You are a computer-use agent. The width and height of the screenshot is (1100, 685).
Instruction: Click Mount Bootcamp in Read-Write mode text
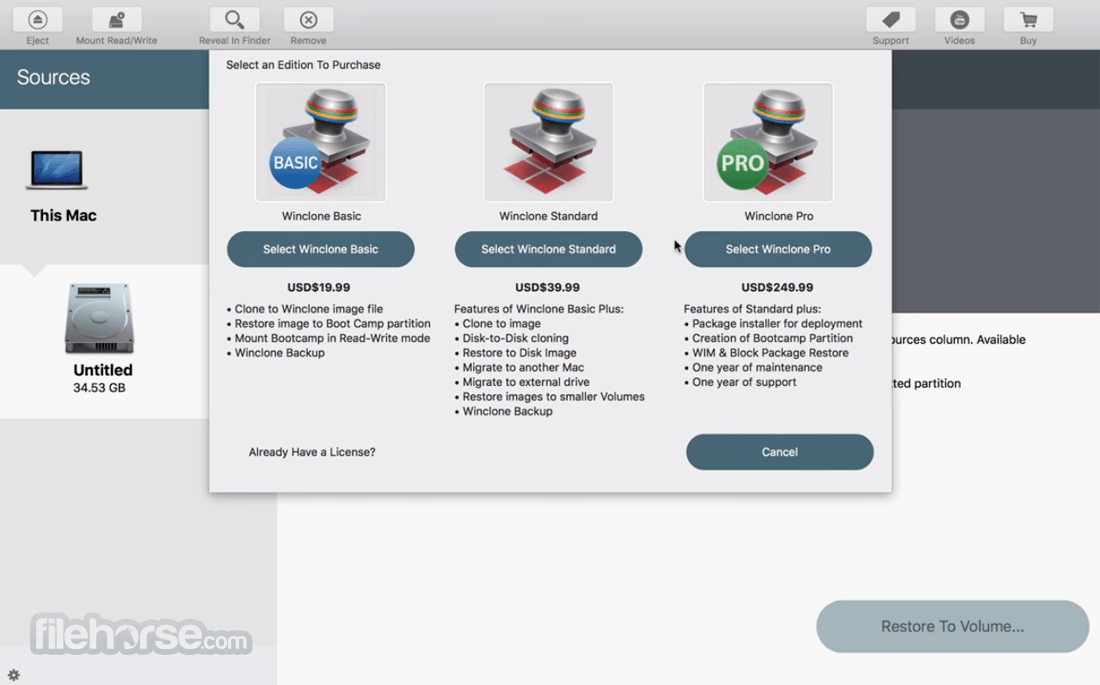pyautogui.click(x=333, y=338)
